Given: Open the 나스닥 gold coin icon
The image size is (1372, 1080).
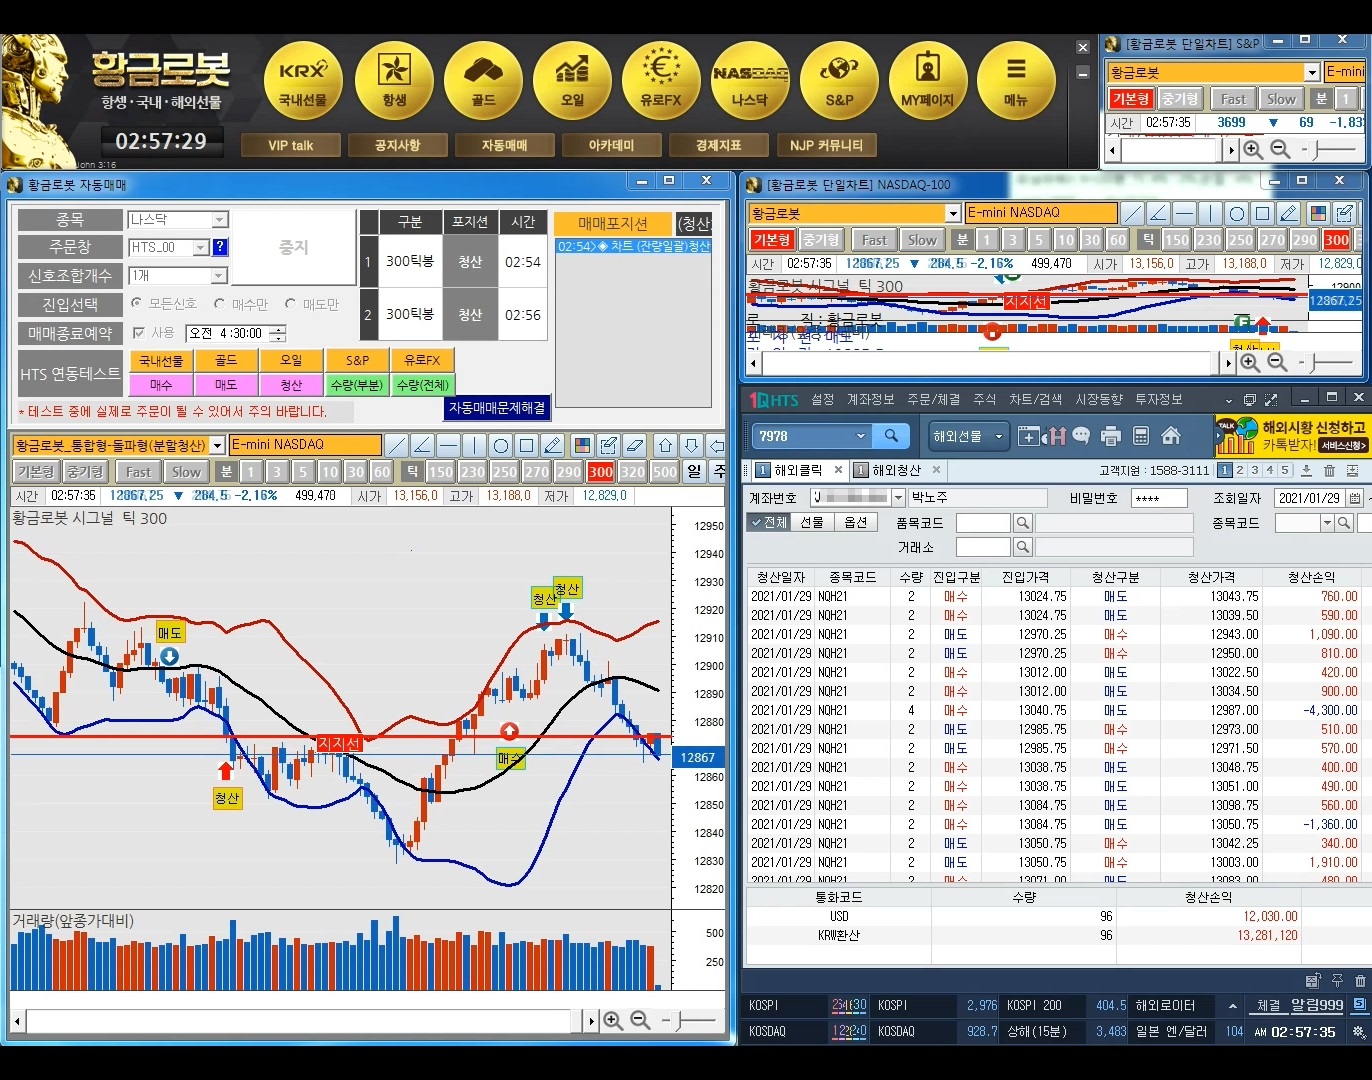Looking at the screenshot, I should click(750, 80).
